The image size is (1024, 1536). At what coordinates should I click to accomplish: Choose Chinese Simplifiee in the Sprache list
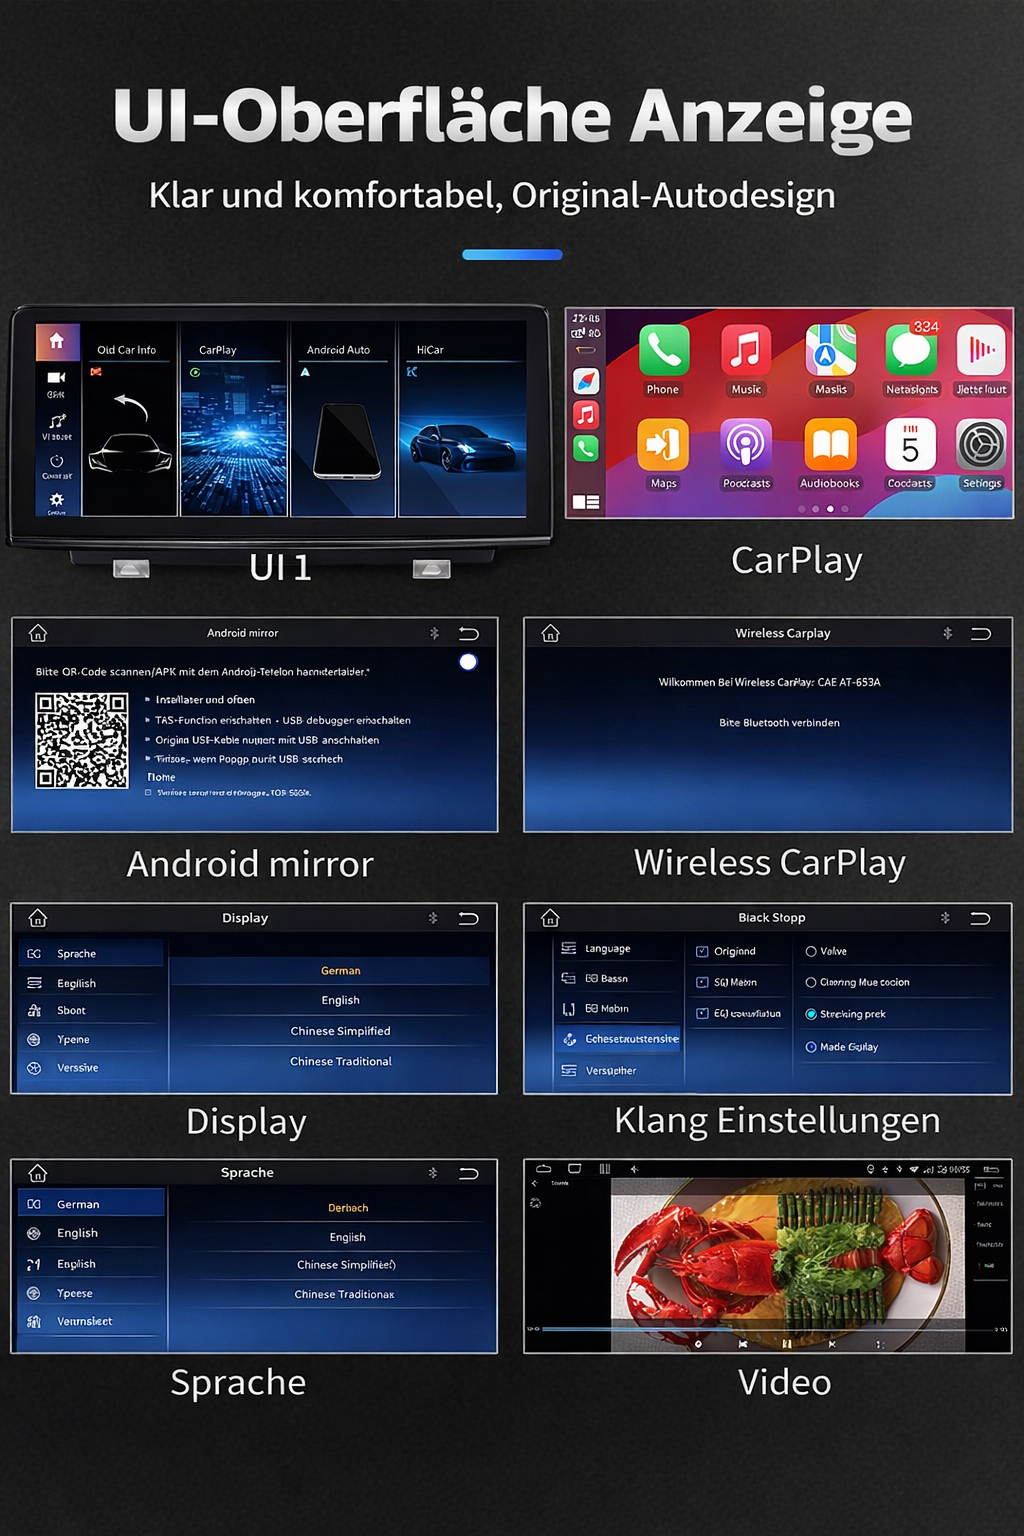click(x=346, y=1265)
